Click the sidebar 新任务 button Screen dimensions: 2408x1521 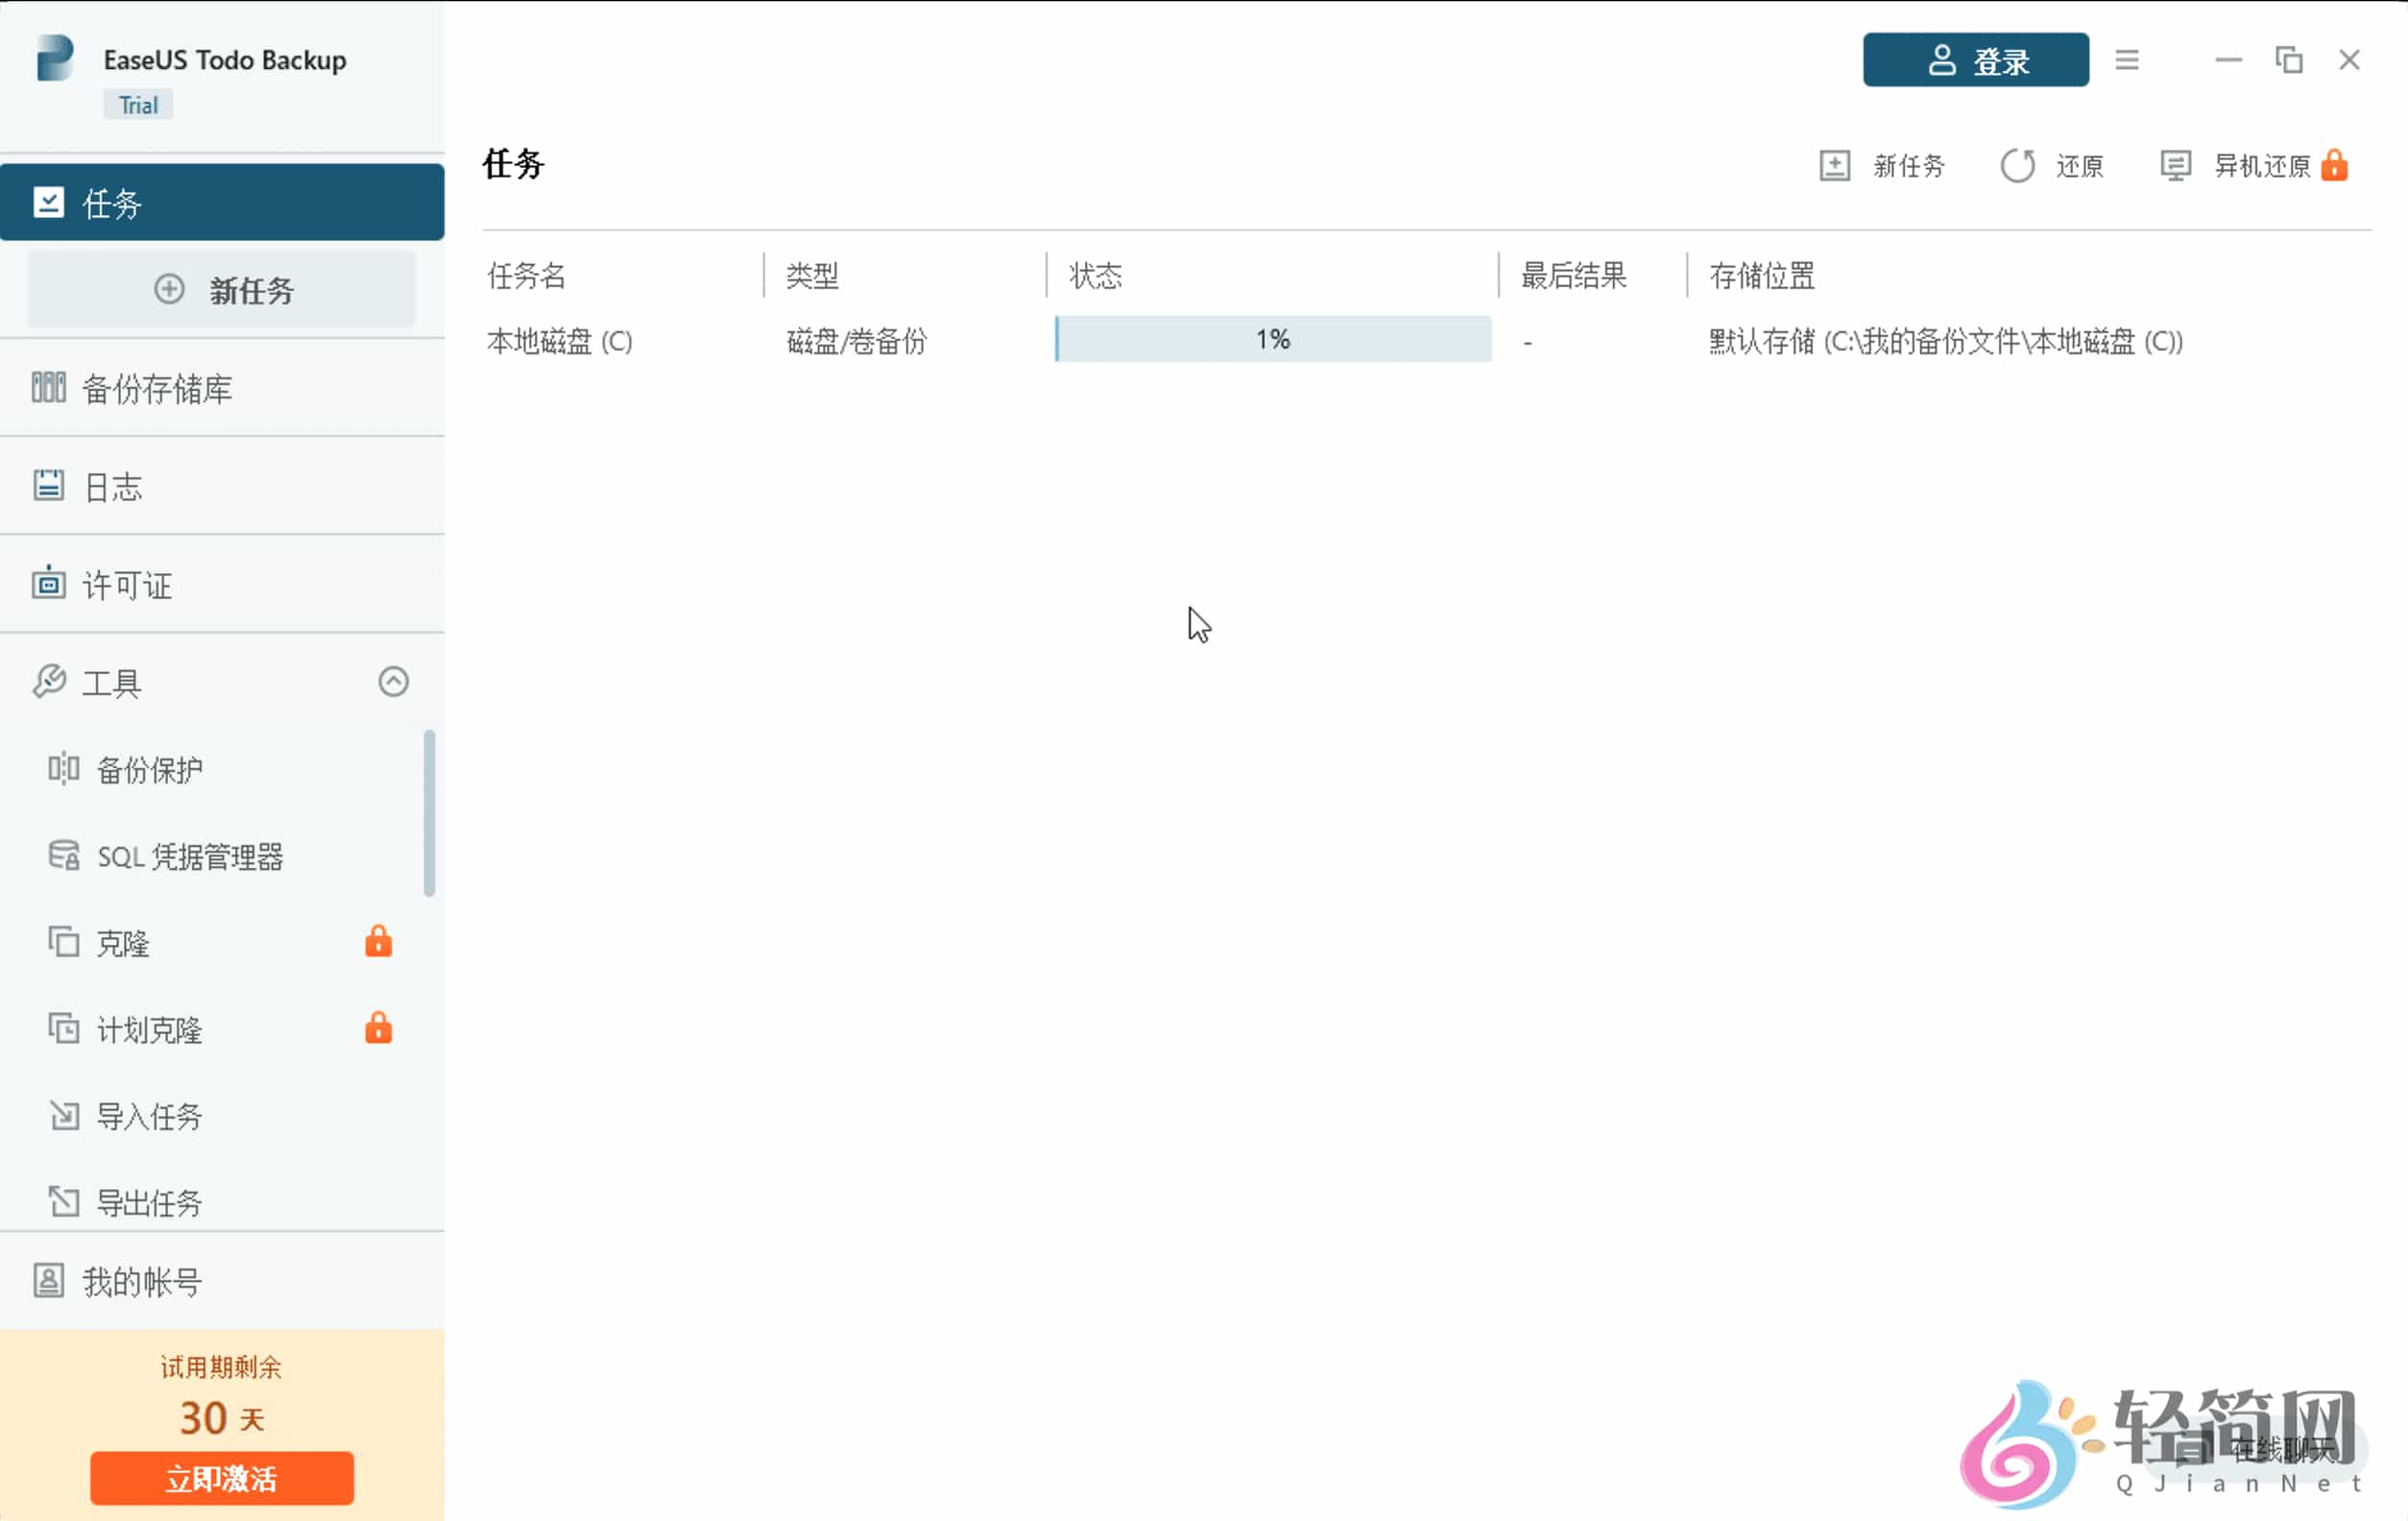point(221,290)
